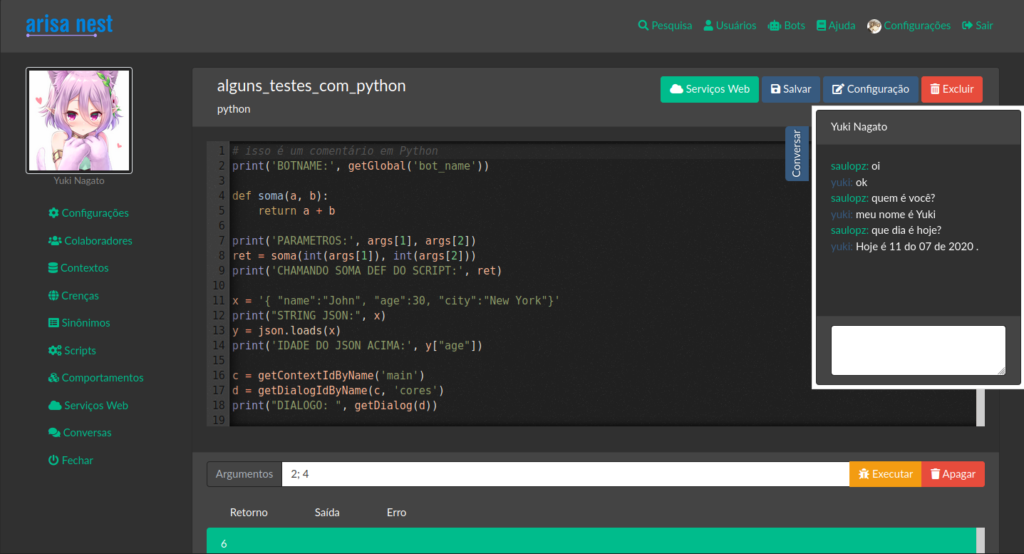The height and width of the screenshot is (554, 1024).
Task: Run the script with Executar
Action: [885, 474]
